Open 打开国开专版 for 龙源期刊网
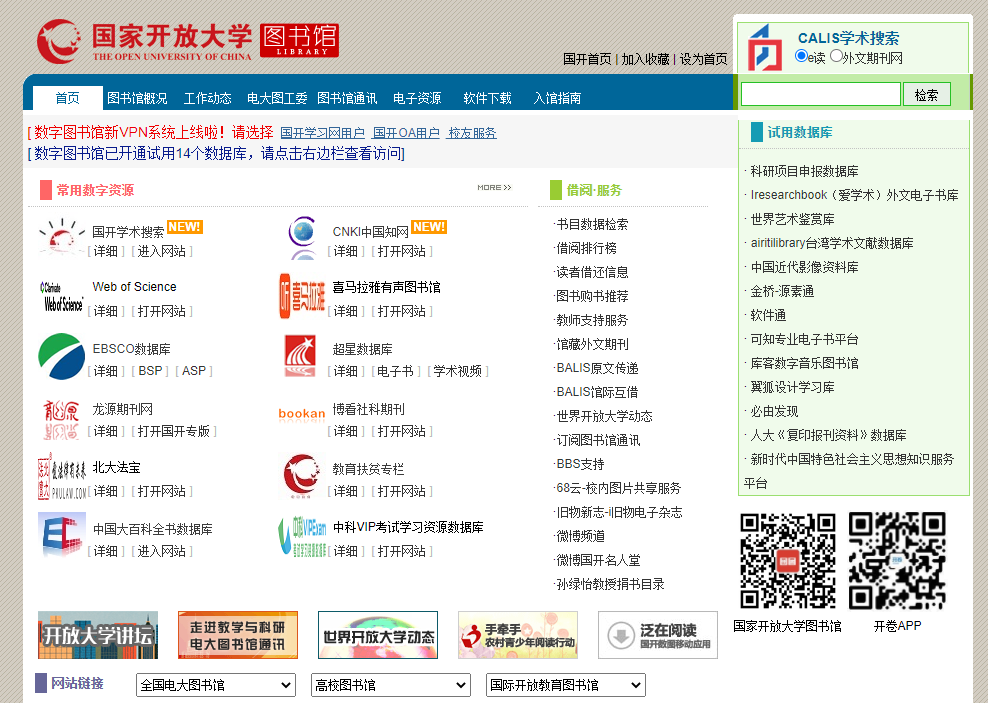Viewport: 988px width, 703px height. pyautogui.click(x=173, y=431)
